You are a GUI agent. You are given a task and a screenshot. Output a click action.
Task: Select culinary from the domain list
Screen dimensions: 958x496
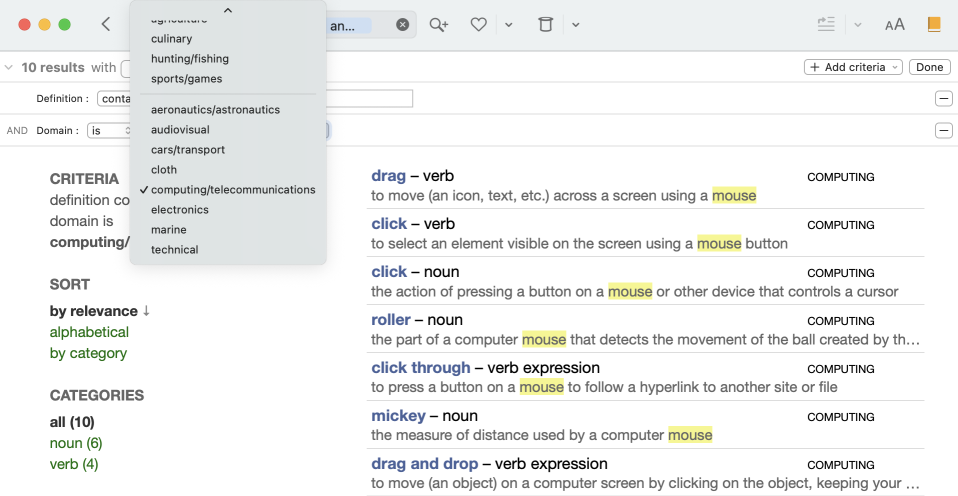(x=171, y=39)
